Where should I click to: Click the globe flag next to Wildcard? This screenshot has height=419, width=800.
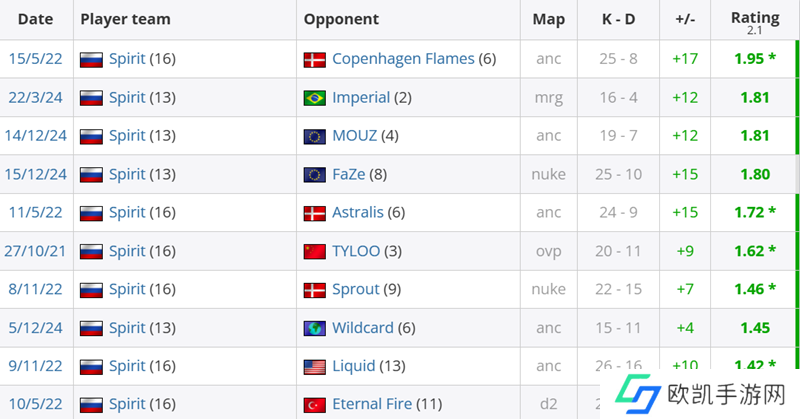click(315, 328)
